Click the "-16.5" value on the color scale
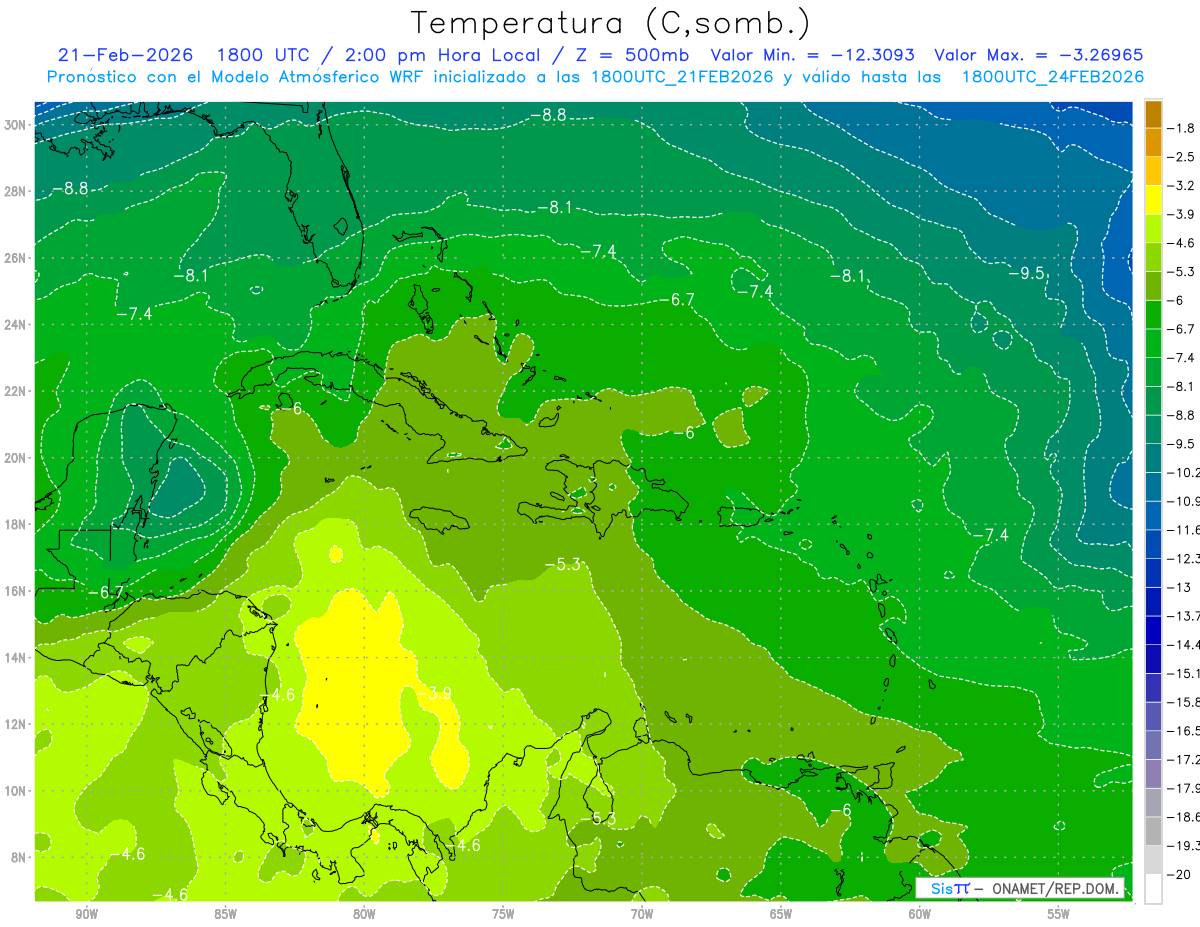The height and width of the screenshot is (927, 1200). coord(1184,731)
